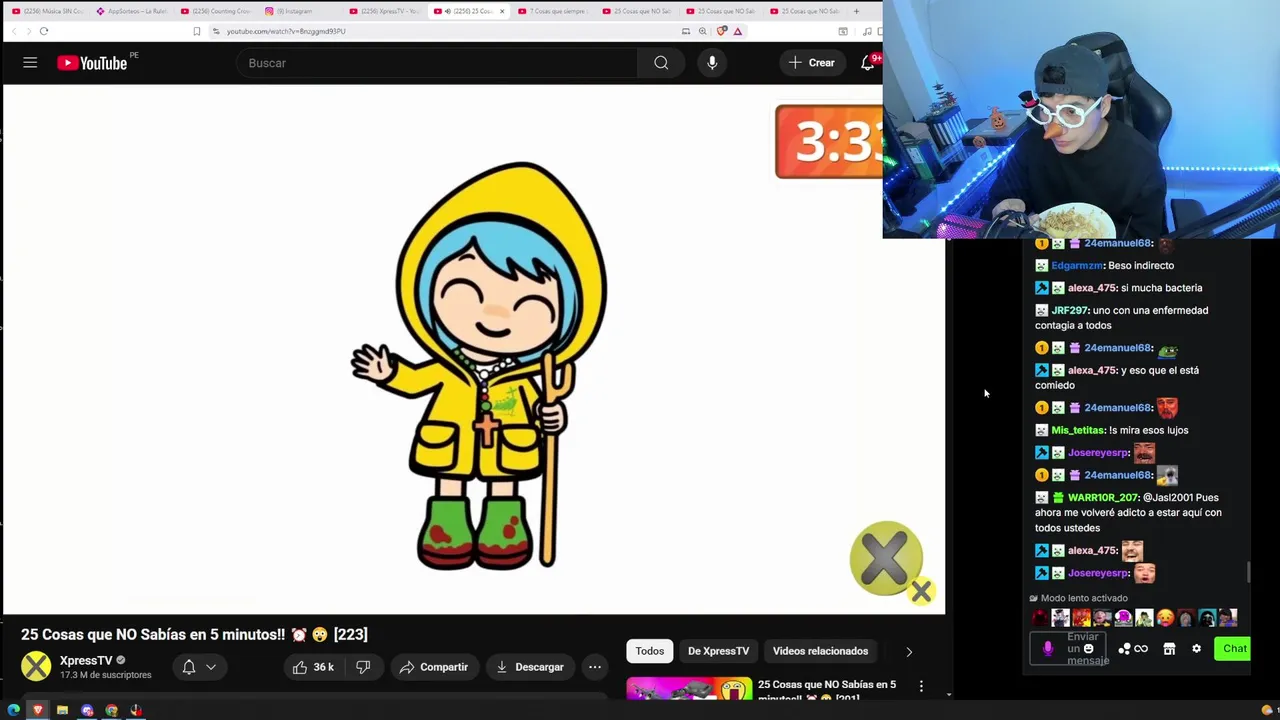
Task: Open a new browser tab with plus
Action: pyautogui.click(x=856, y=11)
